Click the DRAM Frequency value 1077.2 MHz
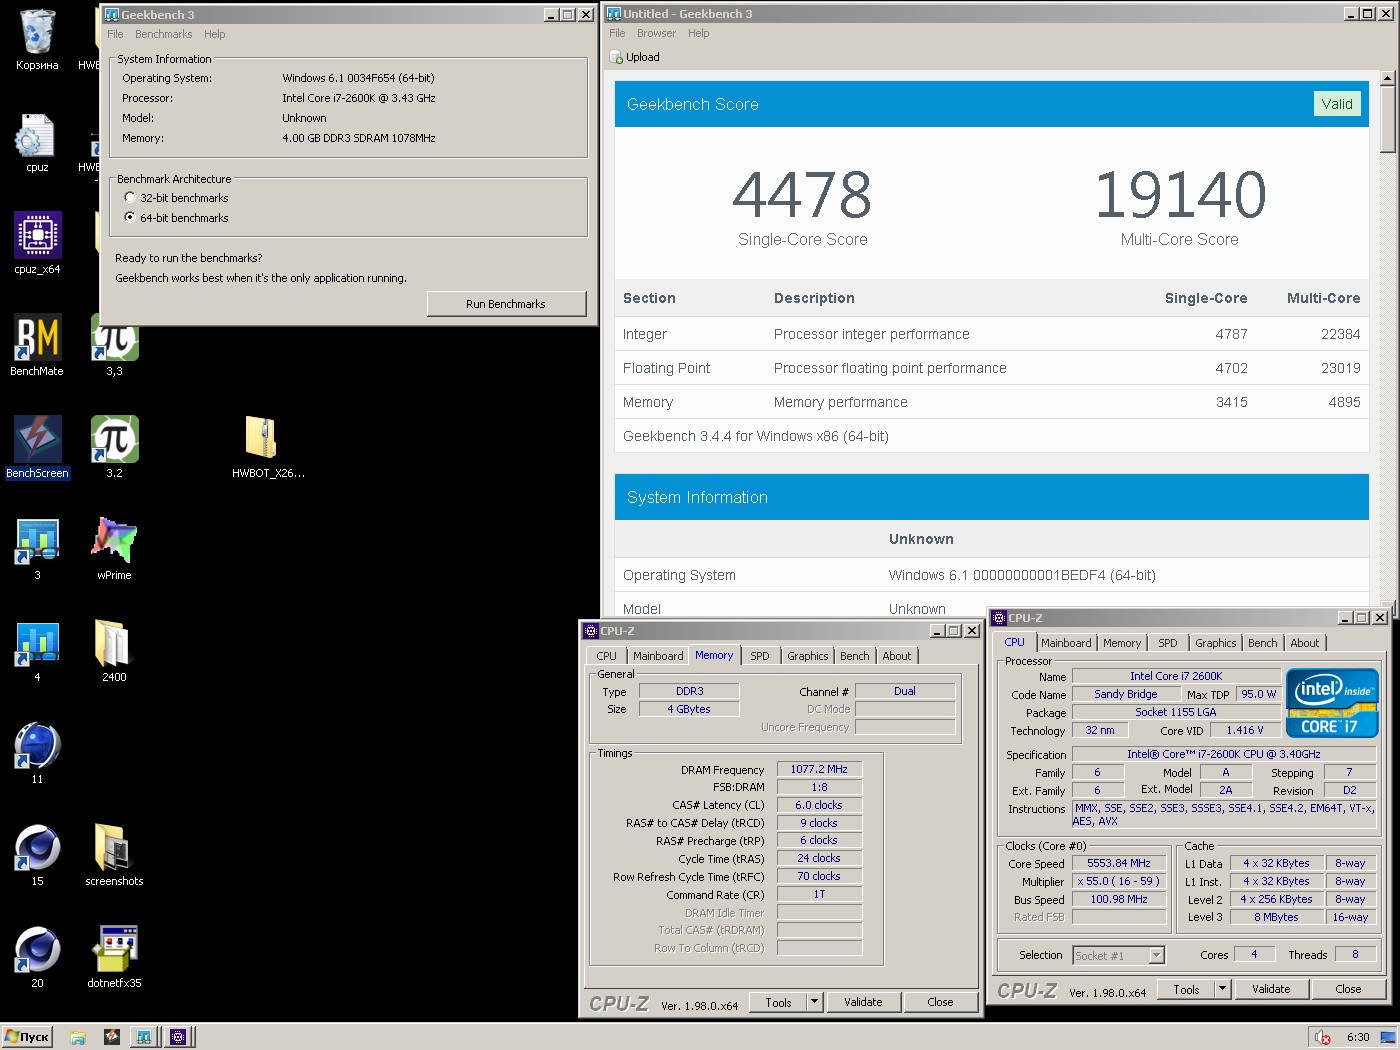1400x1050 pixels. [x=819, y=769]
